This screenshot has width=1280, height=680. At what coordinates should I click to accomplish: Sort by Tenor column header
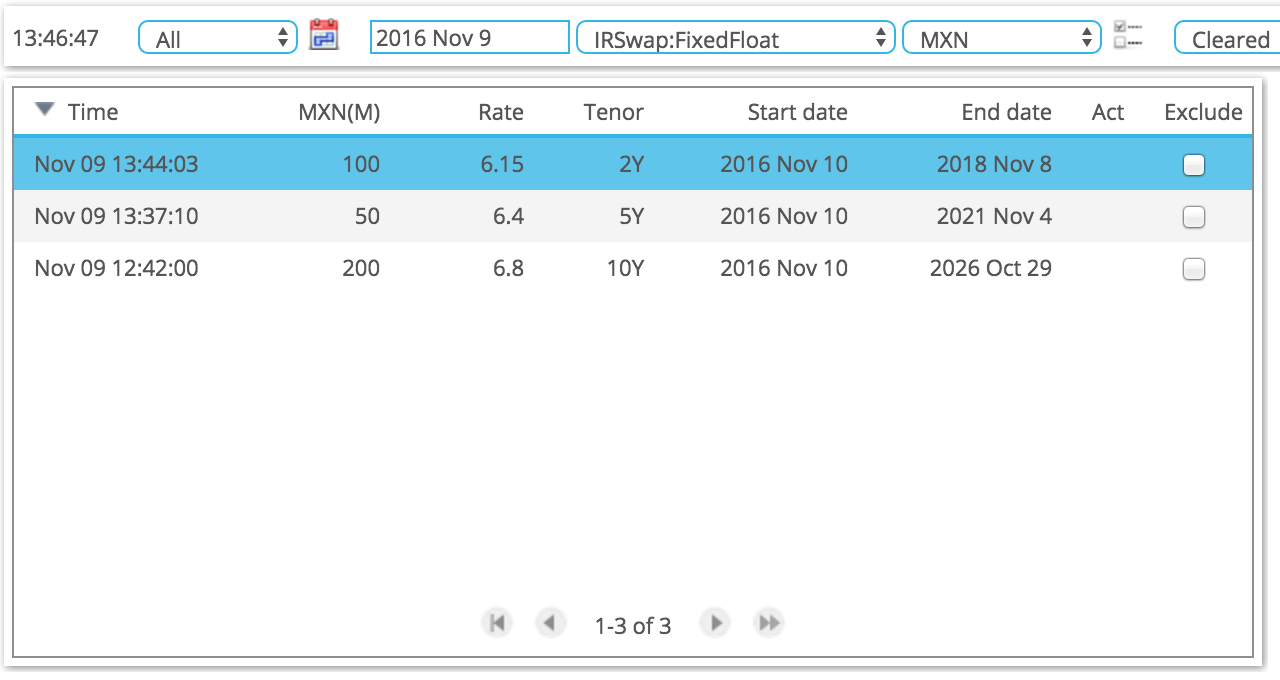[614, 112]
